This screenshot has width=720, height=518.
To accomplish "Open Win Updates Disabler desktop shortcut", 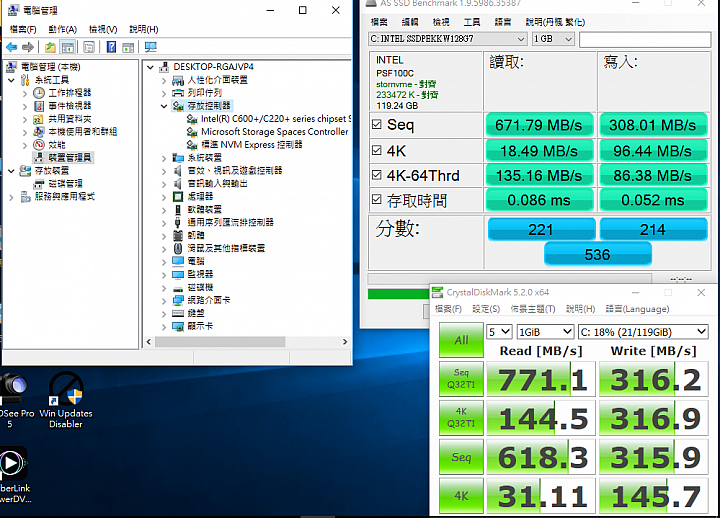I will pos(66,400).
